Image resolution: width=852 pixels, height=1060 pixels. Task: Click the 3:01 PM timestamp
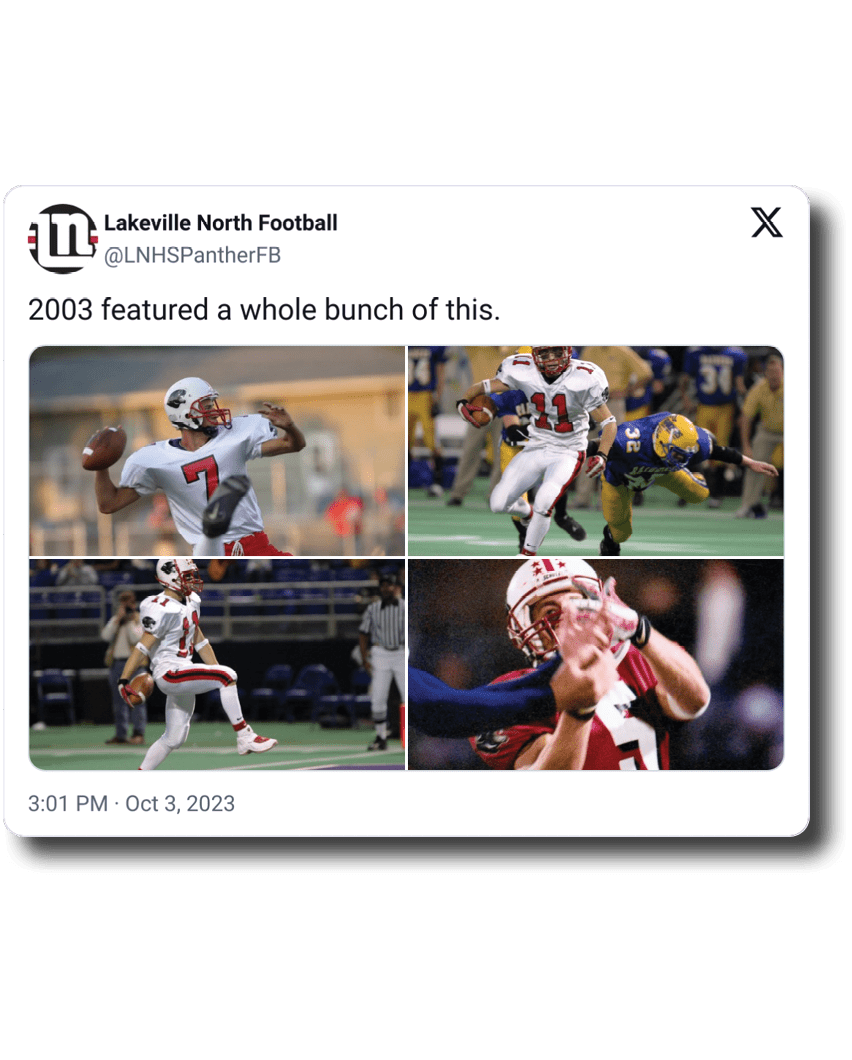click(68, 804)
